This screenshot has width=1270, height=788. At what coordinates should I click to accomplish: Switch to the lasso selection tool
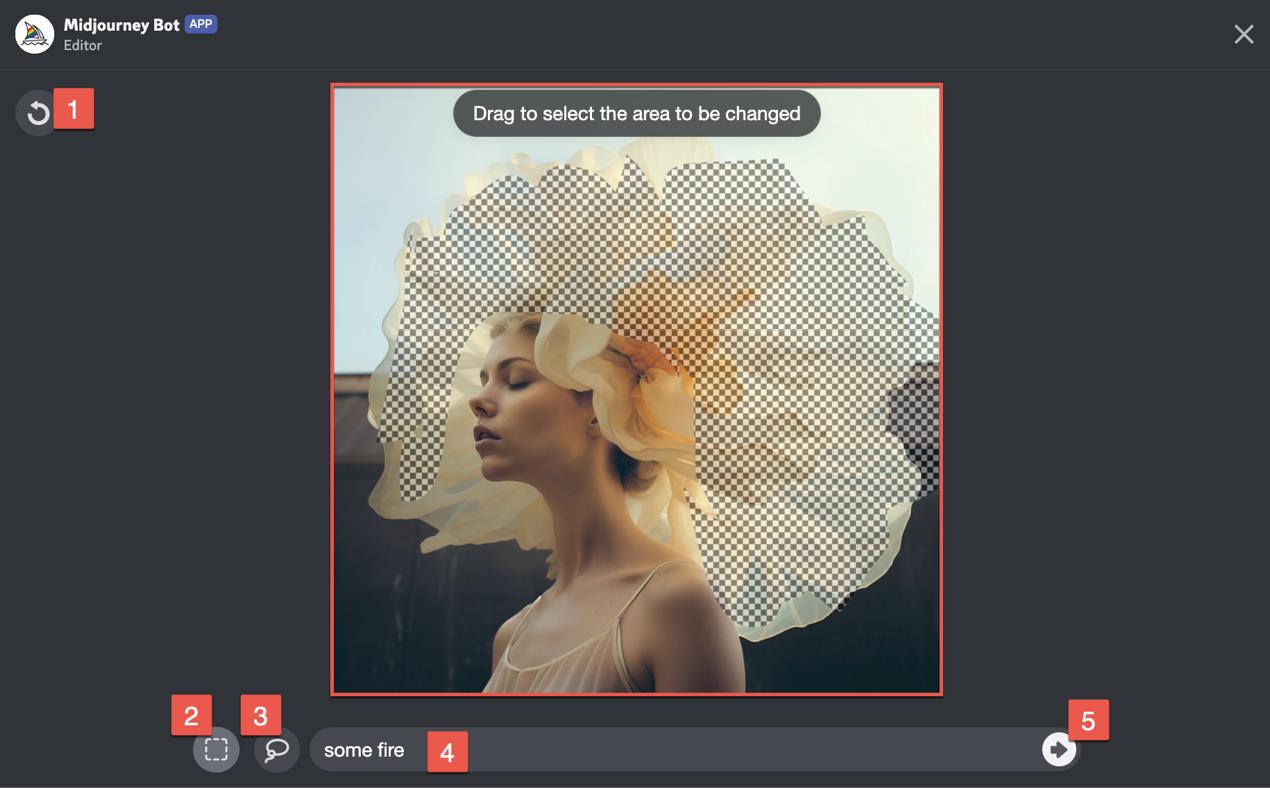tap(277, 750)
